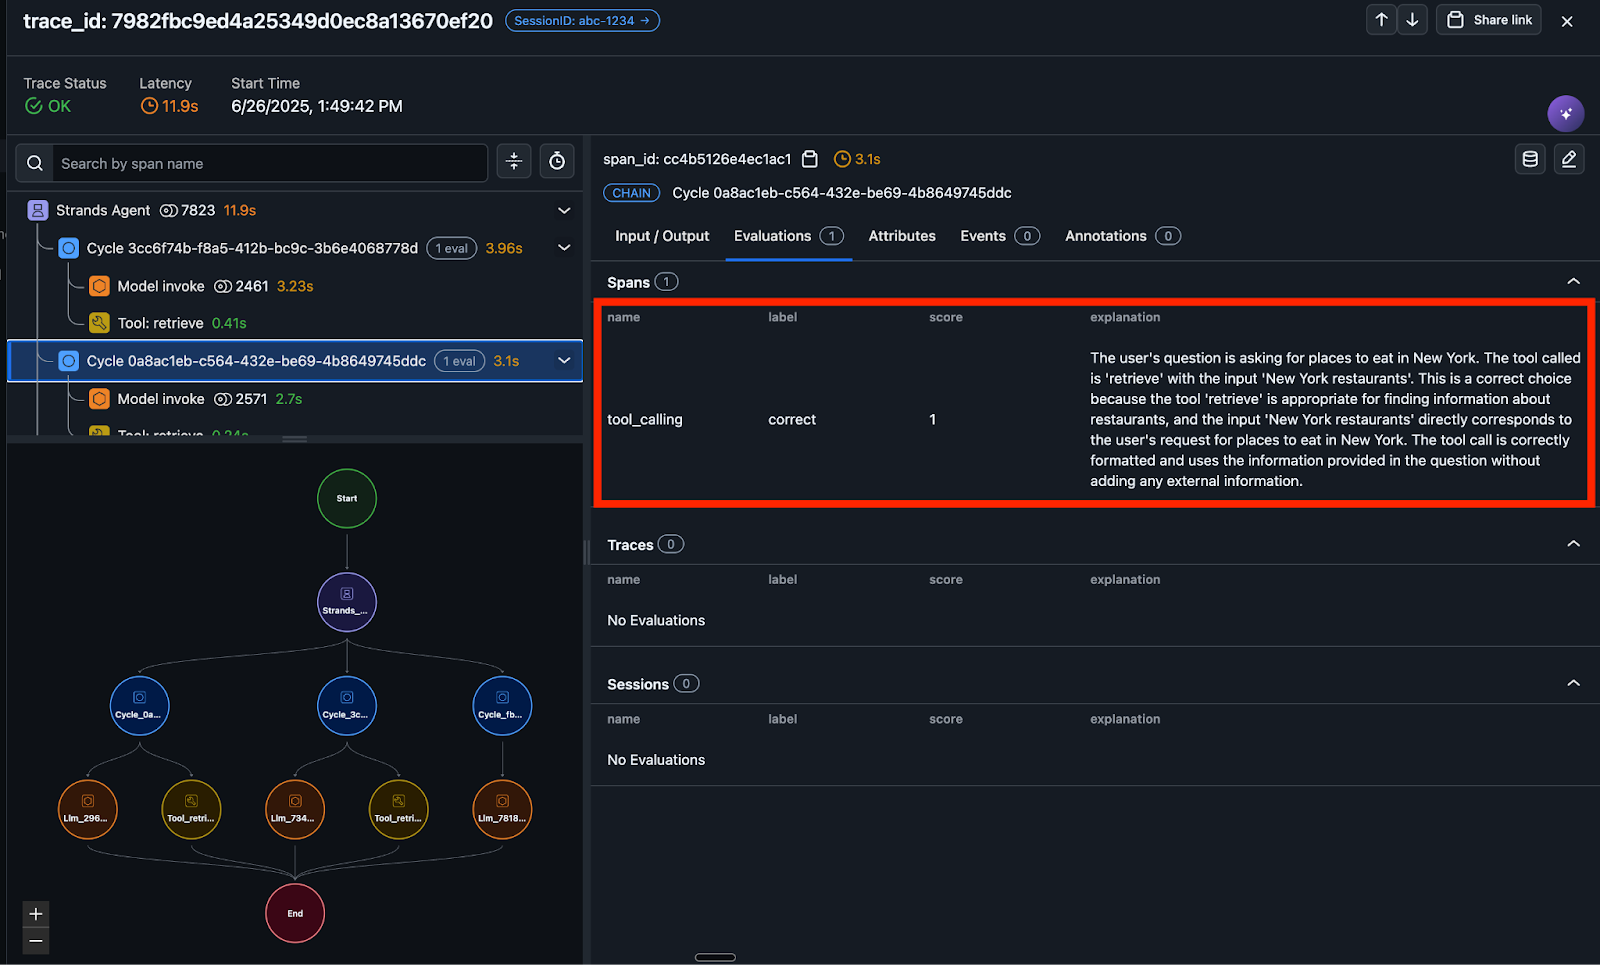
Task: Open the Annotations tab
Action: point(1123,236)
